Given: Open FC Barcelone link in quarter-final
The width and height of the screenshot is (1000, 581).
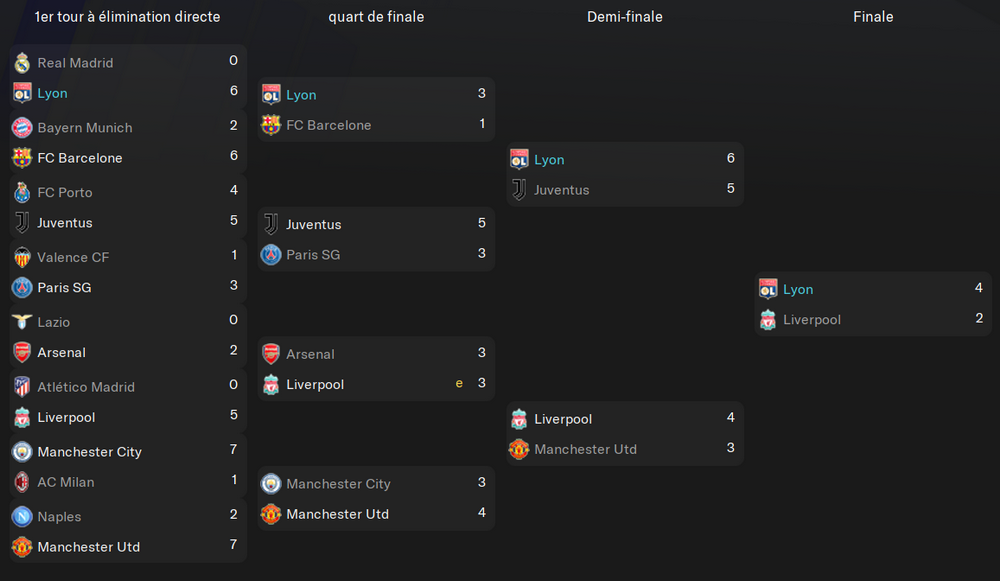Looking at the screenshot, I should (328, 125).
